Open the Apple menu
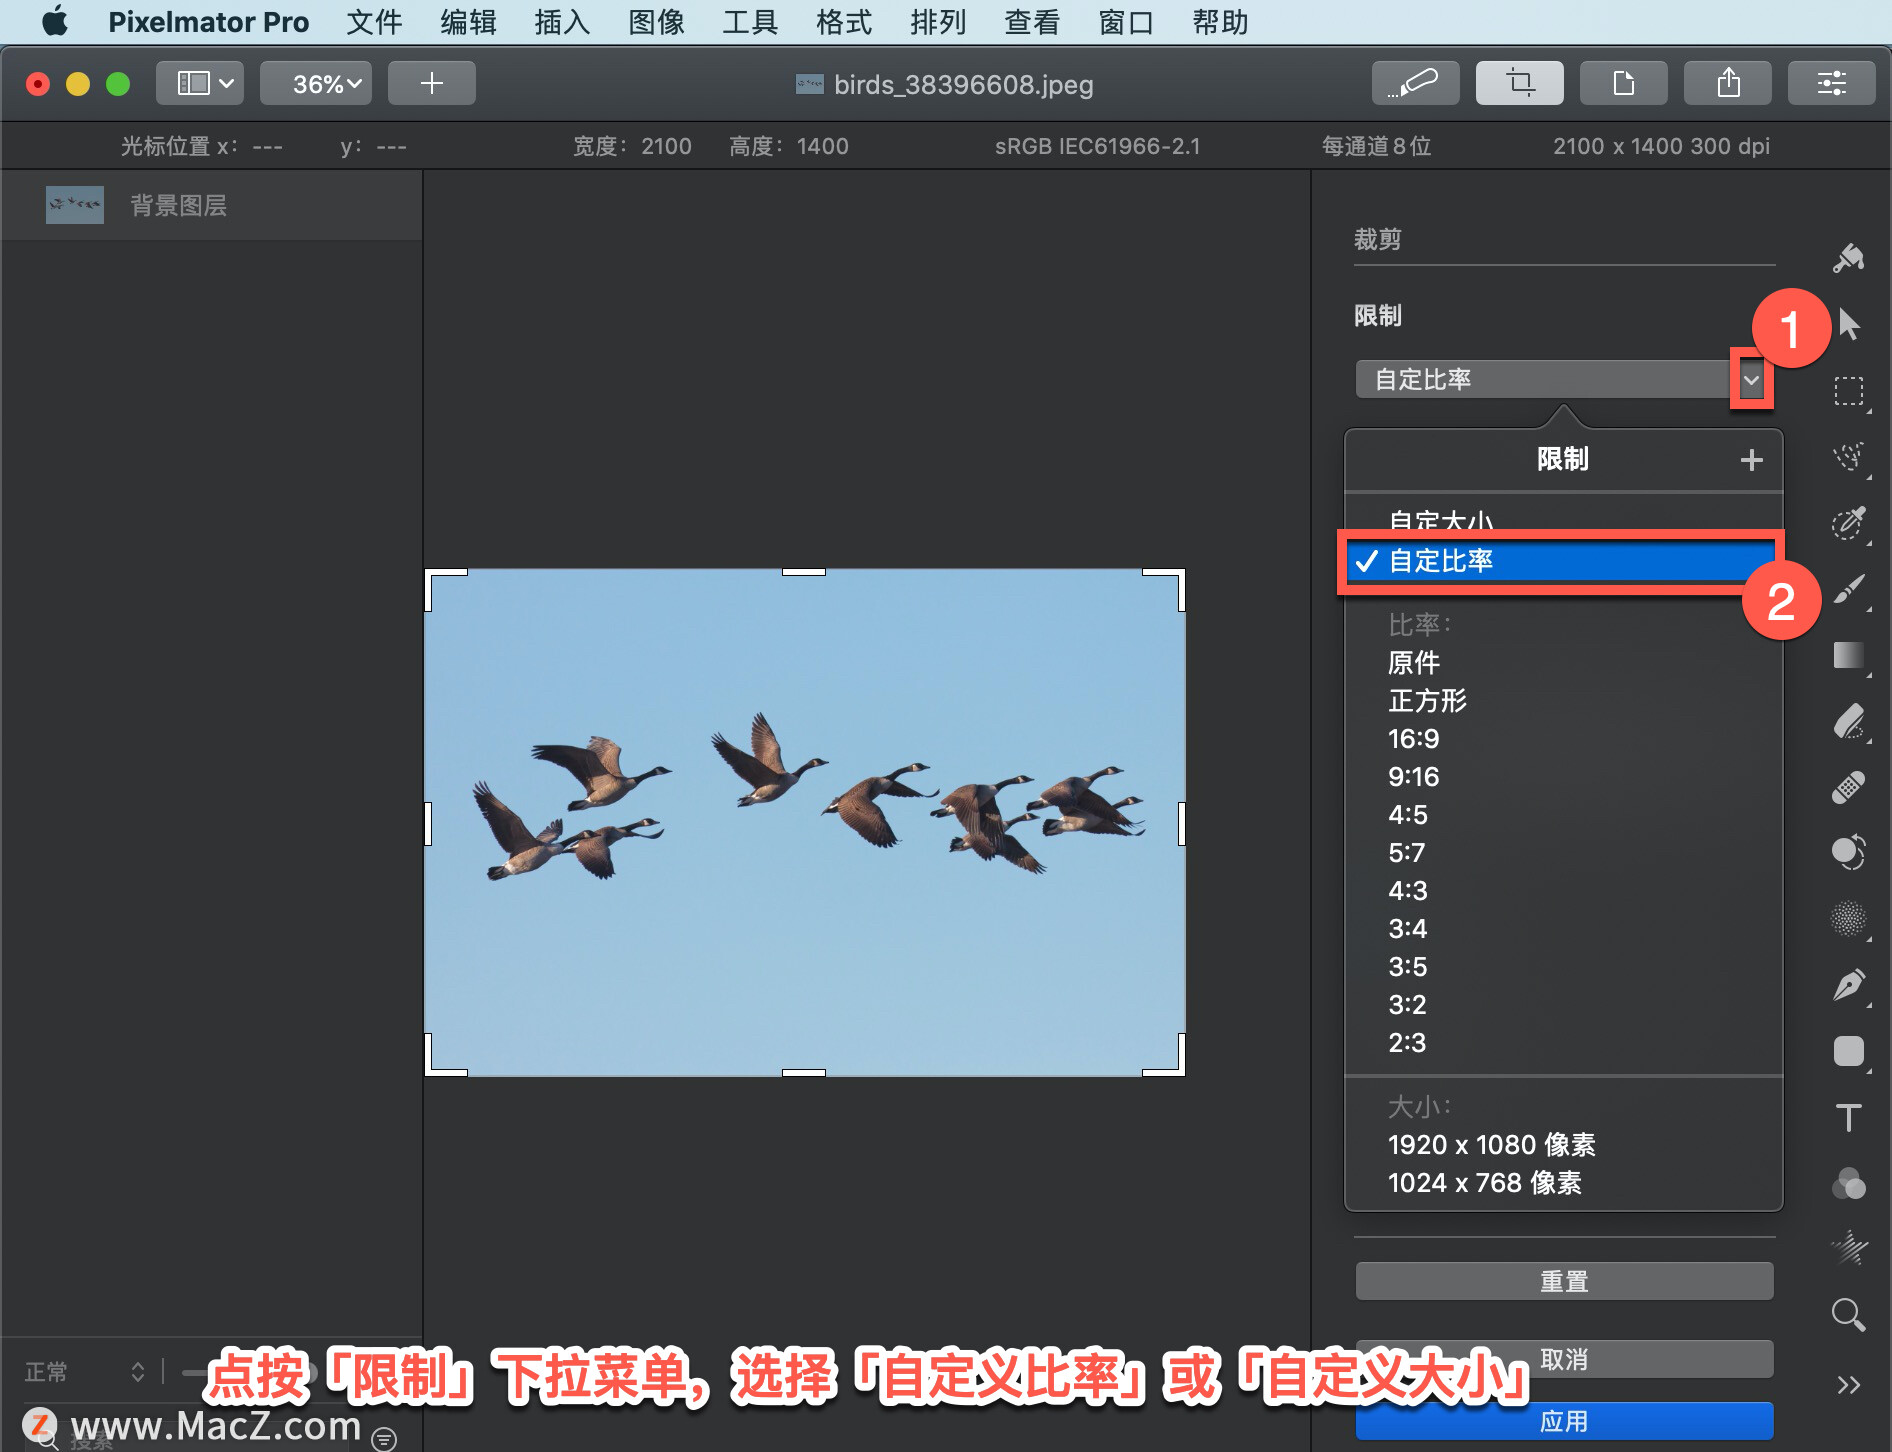The width and height of the screenshot is (1892, 1452). pyautogui.click(x=55, y=21)
